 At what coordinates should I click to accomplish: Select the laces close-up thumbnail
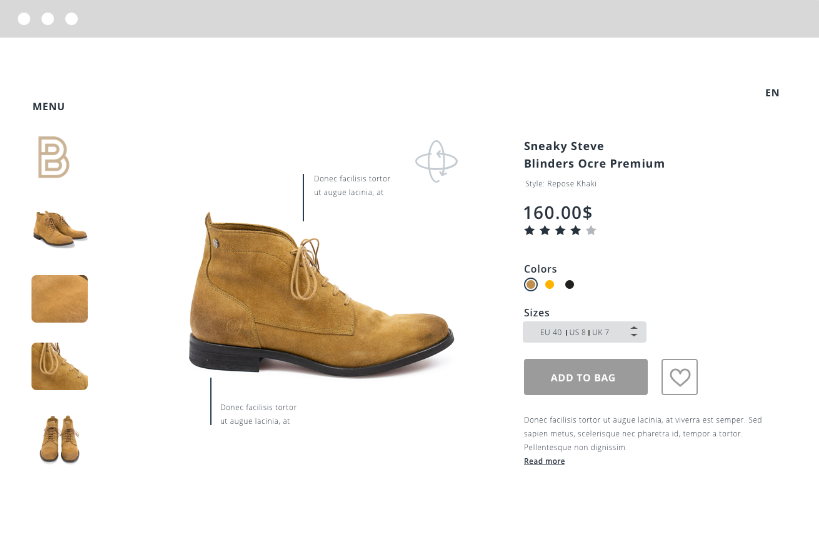60,366
